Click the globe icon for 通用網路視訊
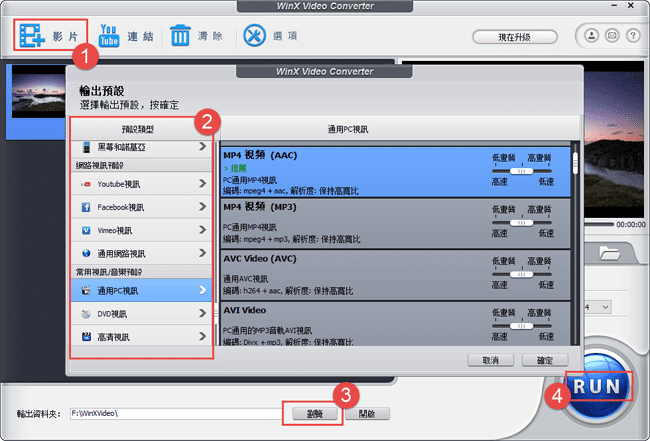The width and height of the screenshot is (650, 441). (x=86, y=253)
